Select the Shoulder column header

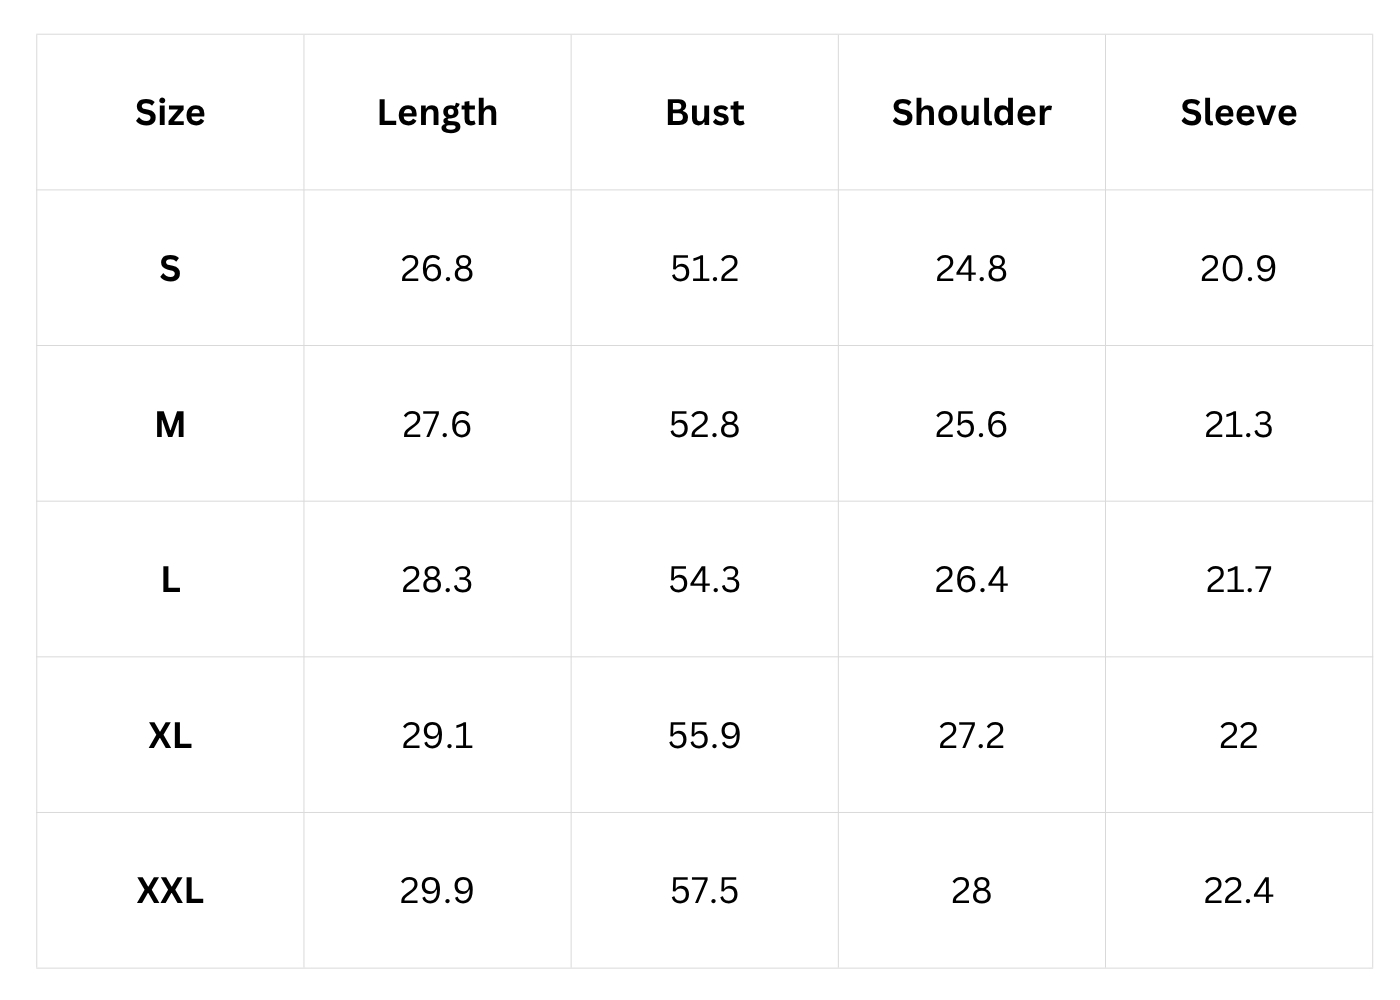coord(971,112)
